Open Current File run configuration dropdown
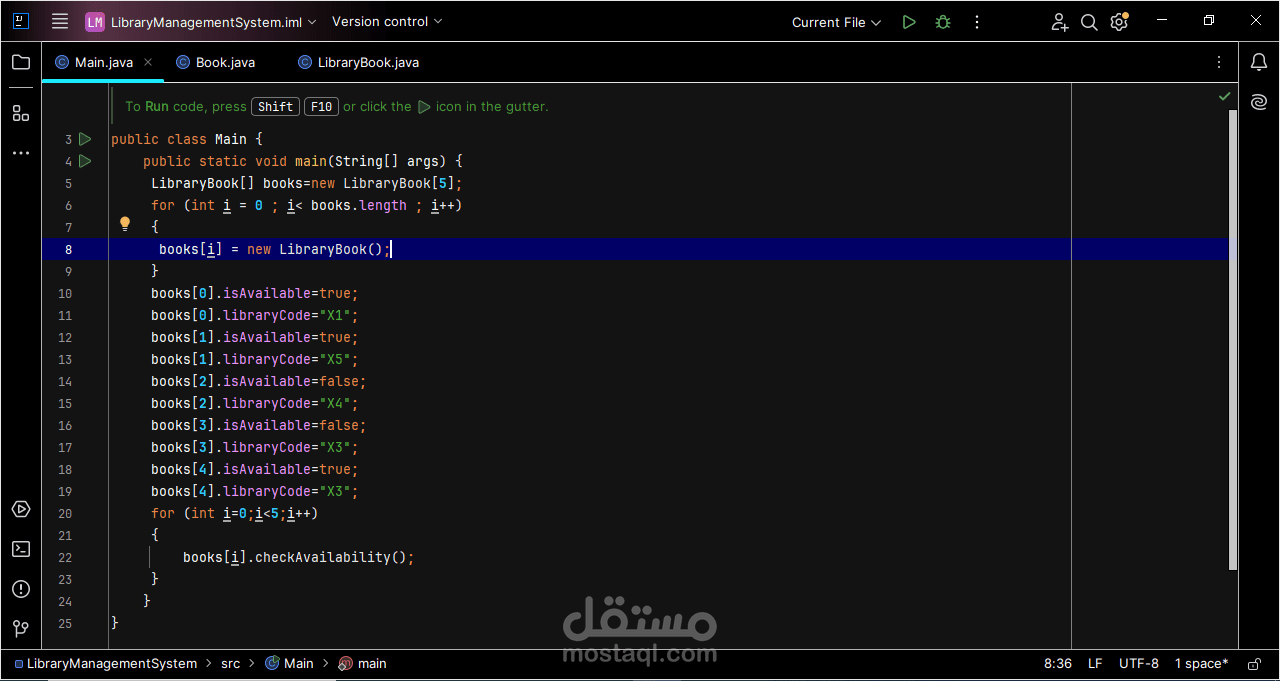Image resolution: width=1280 pixels, height=681 pixels. [836, 22]
